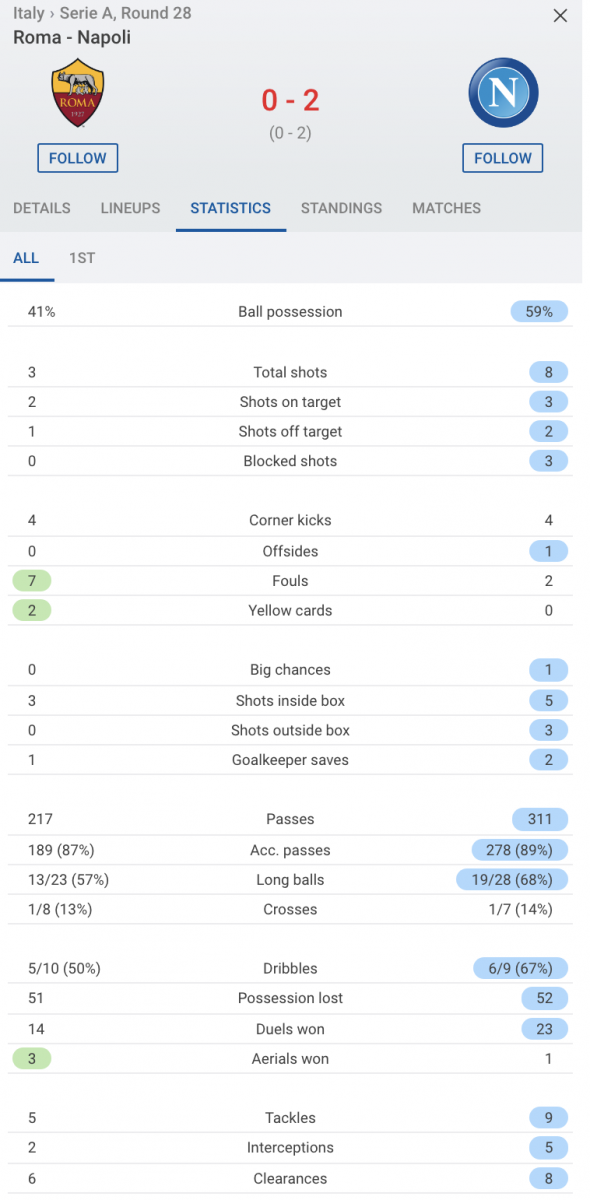Click the green Roma fouls badge showing 7

pyautogui.click(x=32, y=581)
